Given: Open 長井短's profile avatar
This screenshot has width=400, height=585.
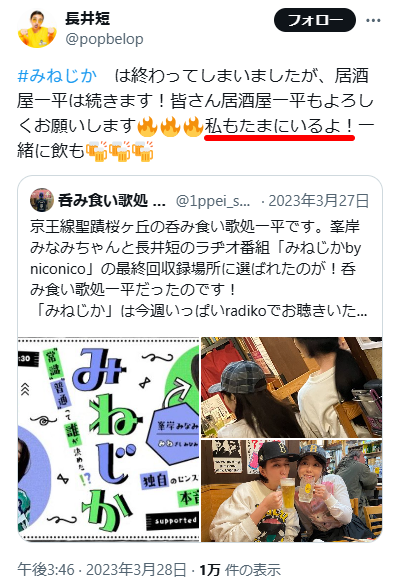Looking at the screenshot, I should click(x=37, y=29).
